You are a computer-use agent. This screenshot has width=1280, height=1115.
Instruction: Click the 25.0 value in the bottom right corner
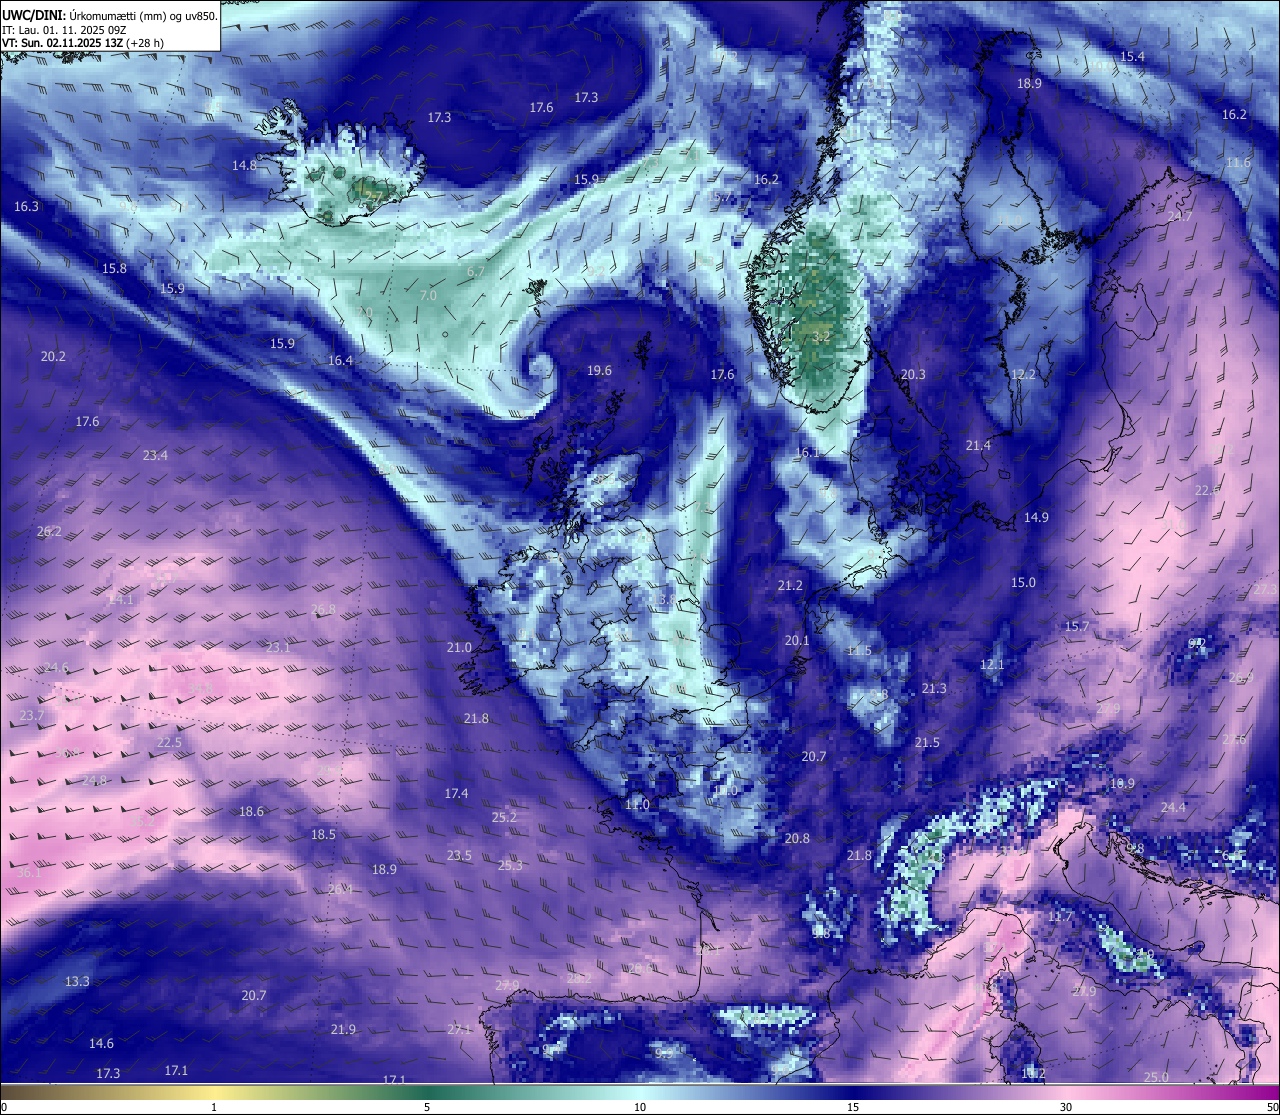[x=1156, y=1078]
